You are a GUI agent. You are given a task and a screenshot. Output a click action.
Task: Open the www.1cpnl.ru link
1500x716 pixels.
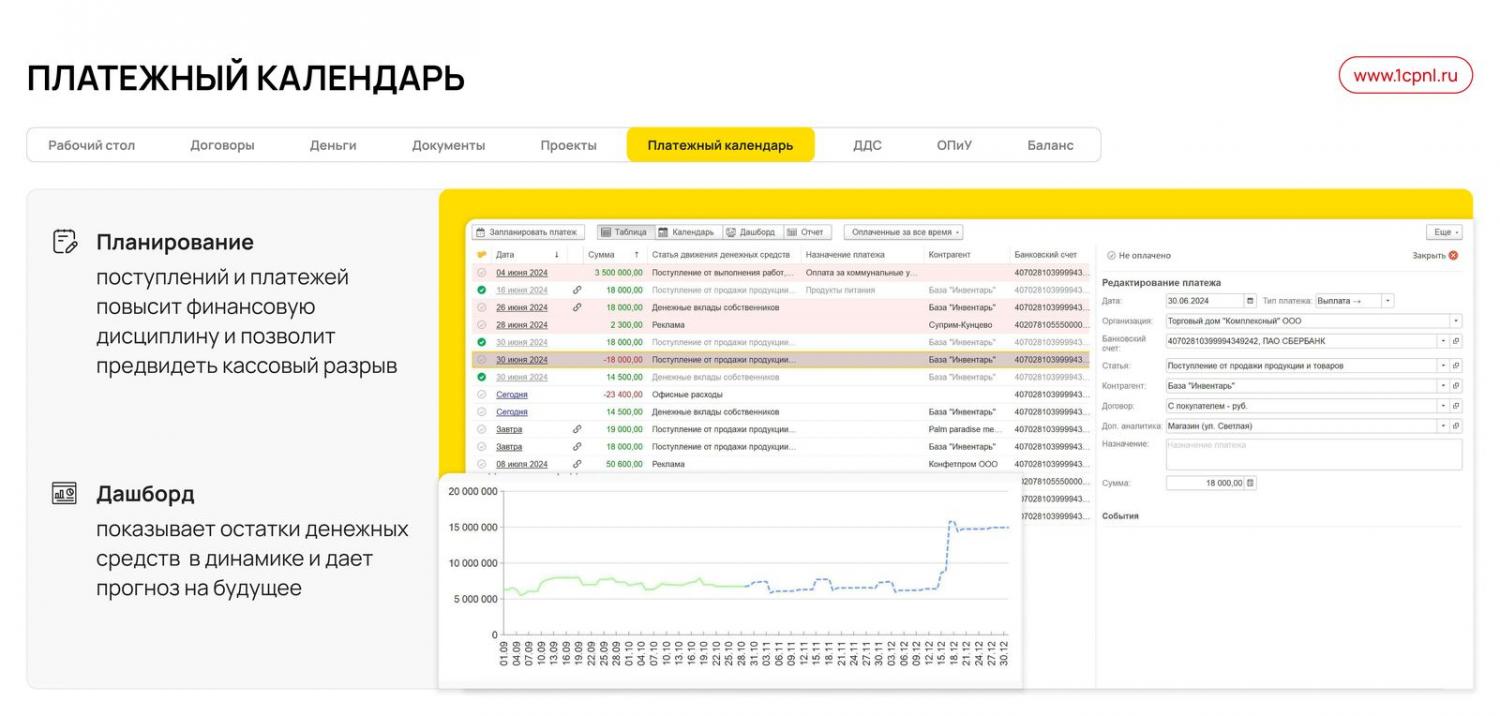(x=1405, y=76)
